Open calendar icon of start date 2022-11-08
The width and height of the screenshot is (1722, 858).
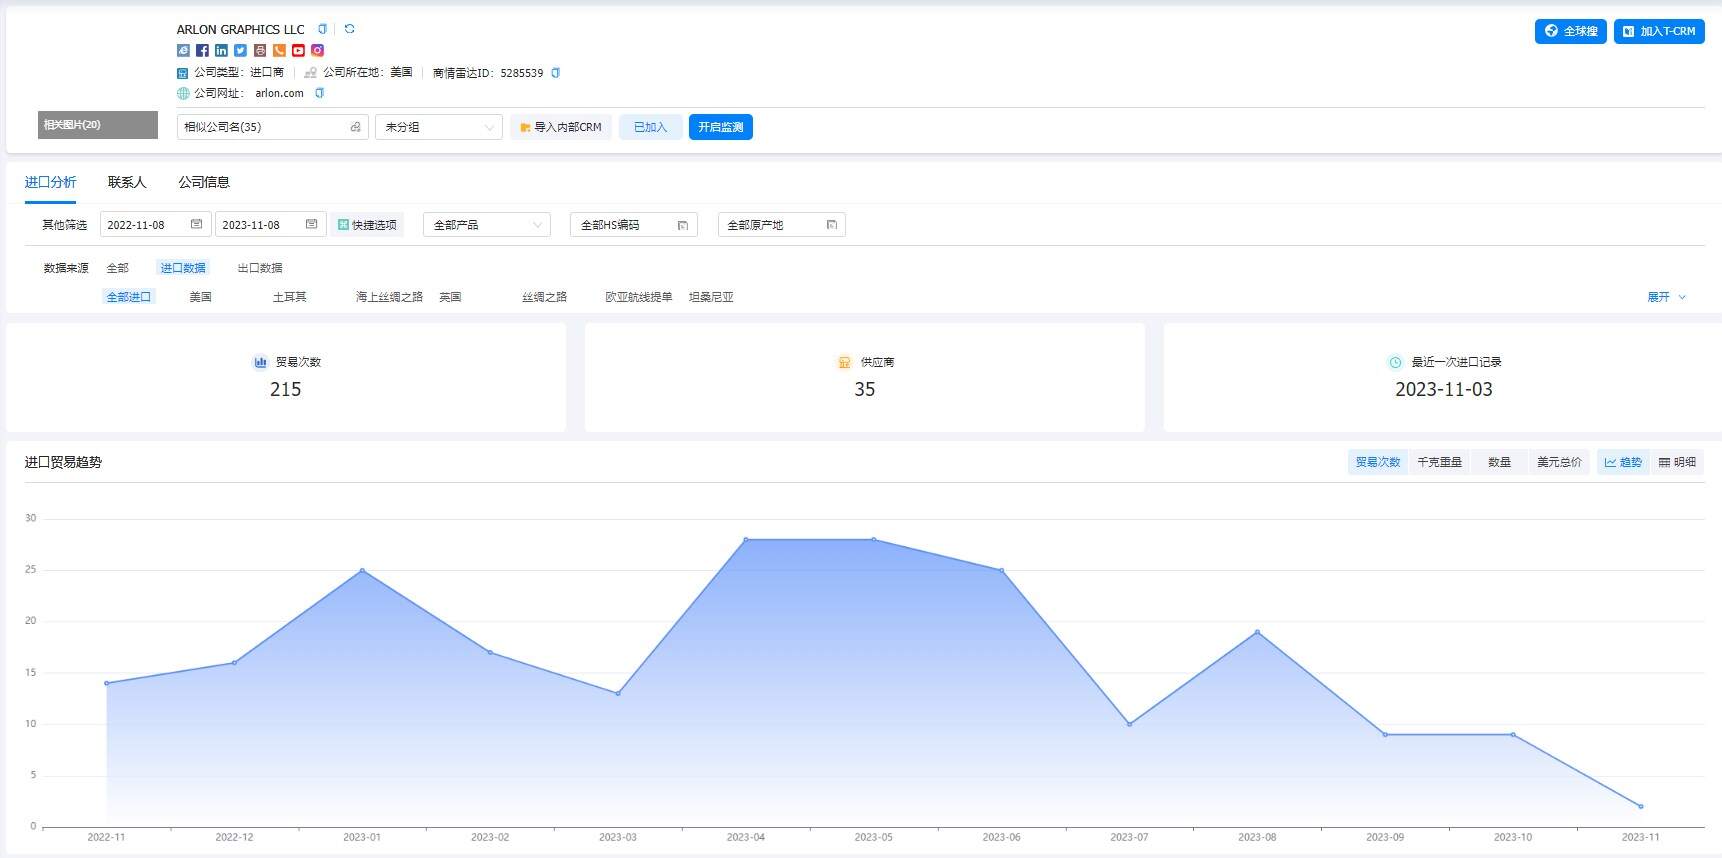click(x=196, y=224)
